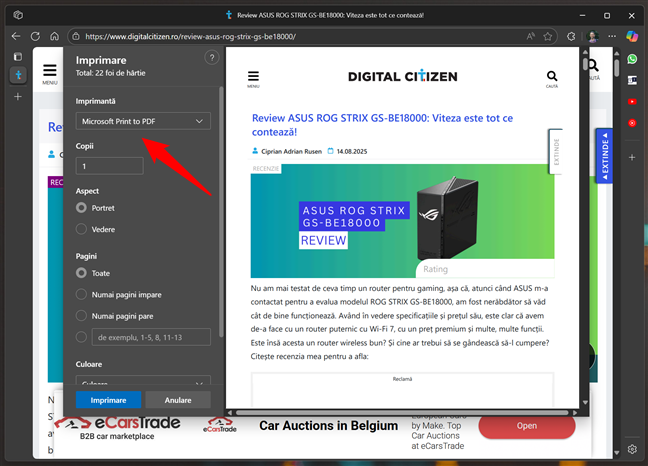This screenshot has width=648, height=466.
Task: Open the Microsoft Print to PDF dropdown
Action: tap(143, 122)
